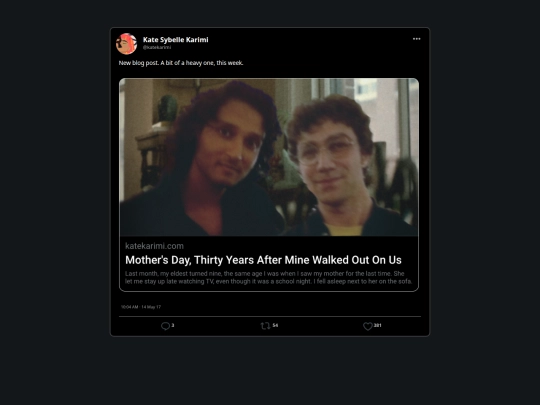
Task: Open the katekarimi.com domain link
Action: (154, 246)
